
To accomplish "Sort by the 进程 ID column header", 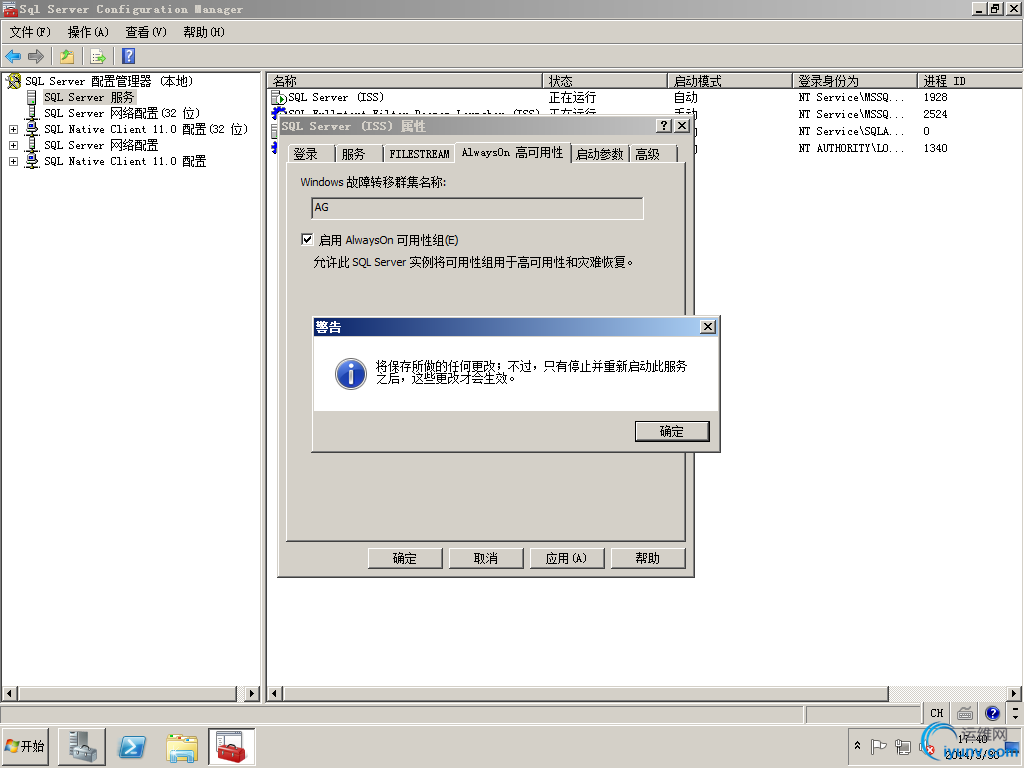I will coord(969,81).
